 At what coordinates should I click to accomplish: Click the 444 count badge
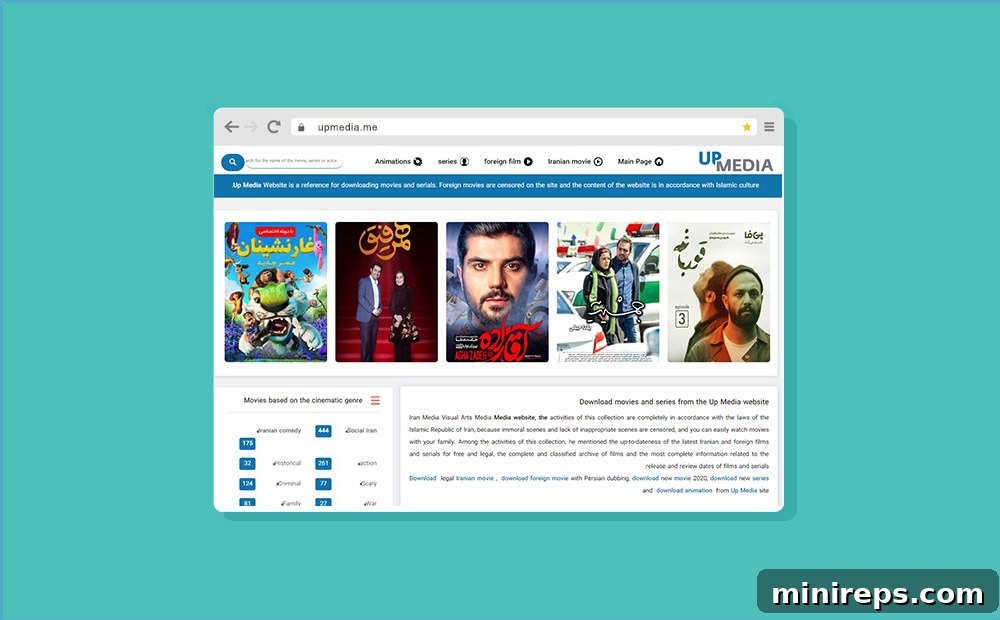323,431
